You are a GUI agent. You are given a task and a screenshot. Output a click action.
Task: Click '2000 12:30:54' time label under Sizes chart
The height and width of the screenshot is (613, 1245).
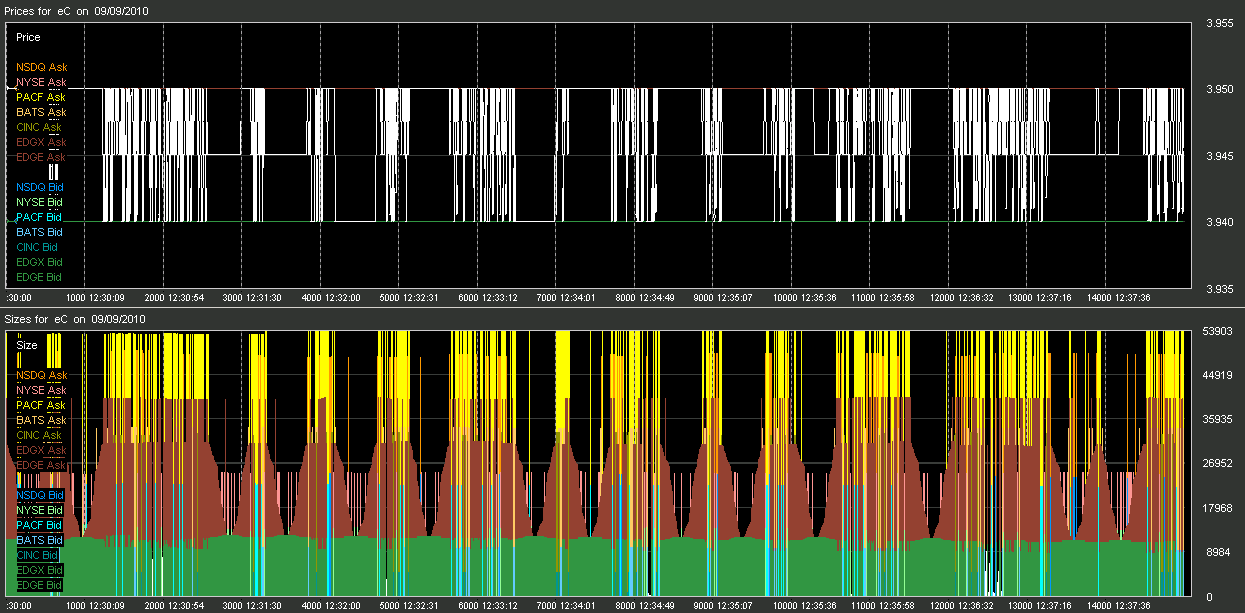pos(174,606)
